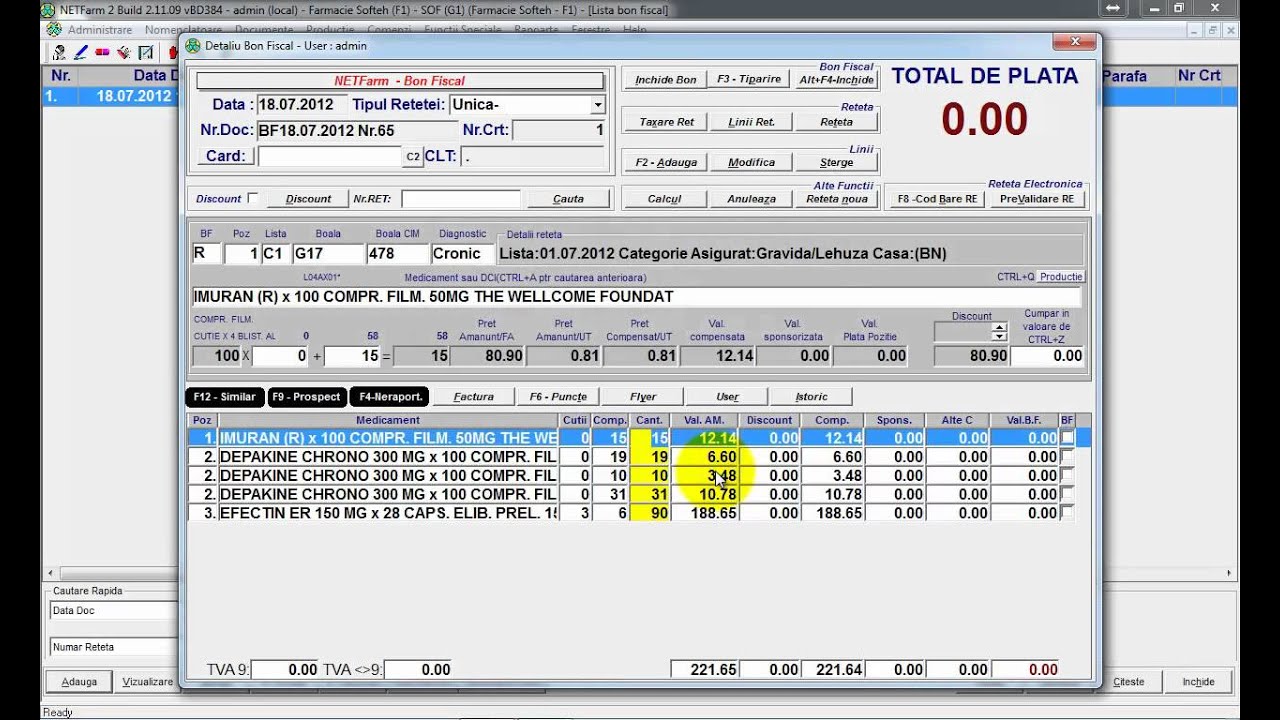The image size is (1280, 720).
Task: Increase Discount with spinner up arrow
Action: (x=998, y=327)
